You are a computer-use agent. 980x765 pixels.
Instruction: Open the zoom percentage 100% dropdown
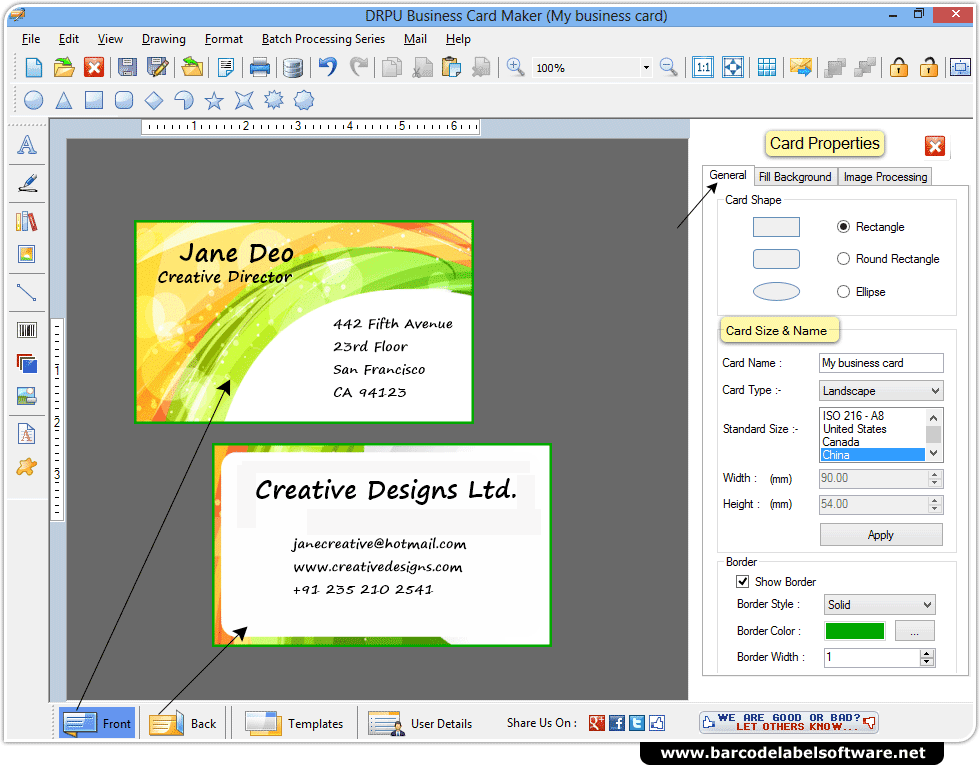[646, 68]
